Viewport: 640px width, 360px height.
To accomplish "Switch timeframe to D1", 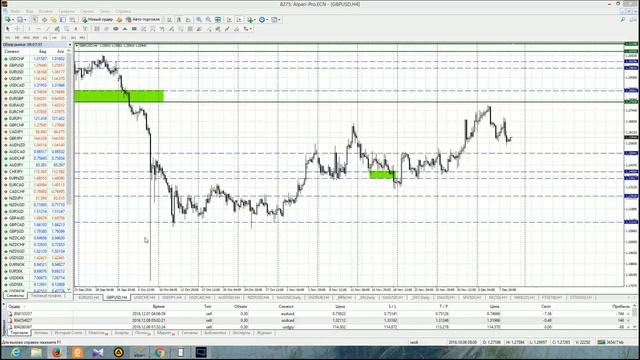I will (64, 38).
